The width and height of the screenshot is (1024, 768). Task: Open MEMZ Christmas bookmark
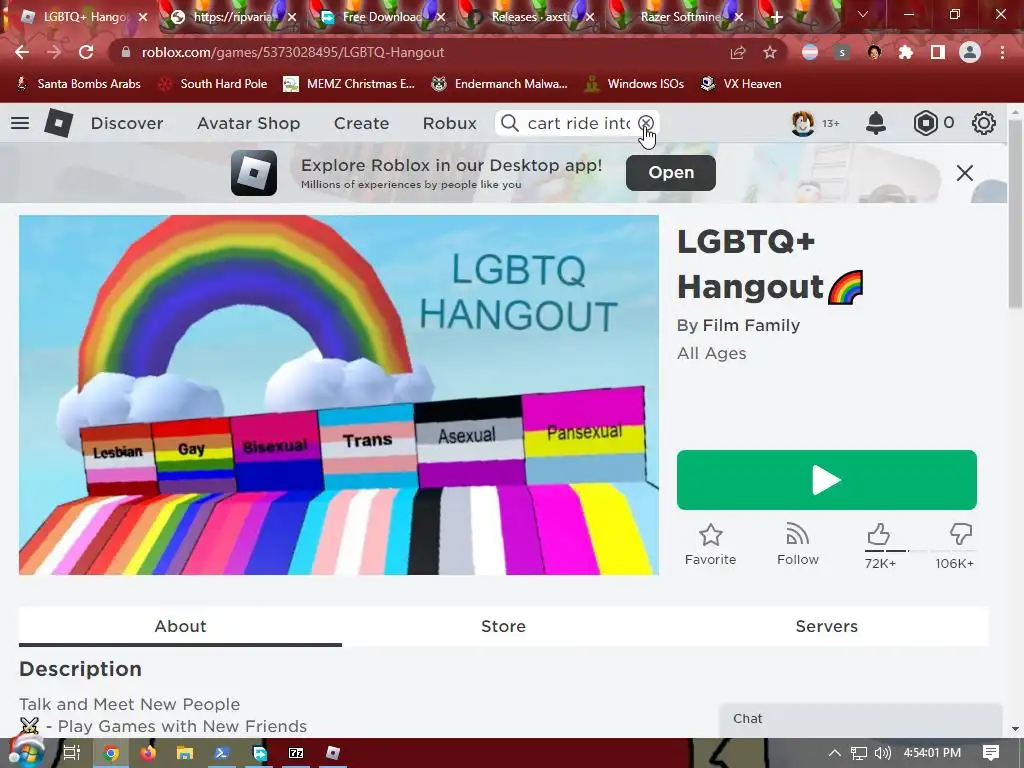349,84
